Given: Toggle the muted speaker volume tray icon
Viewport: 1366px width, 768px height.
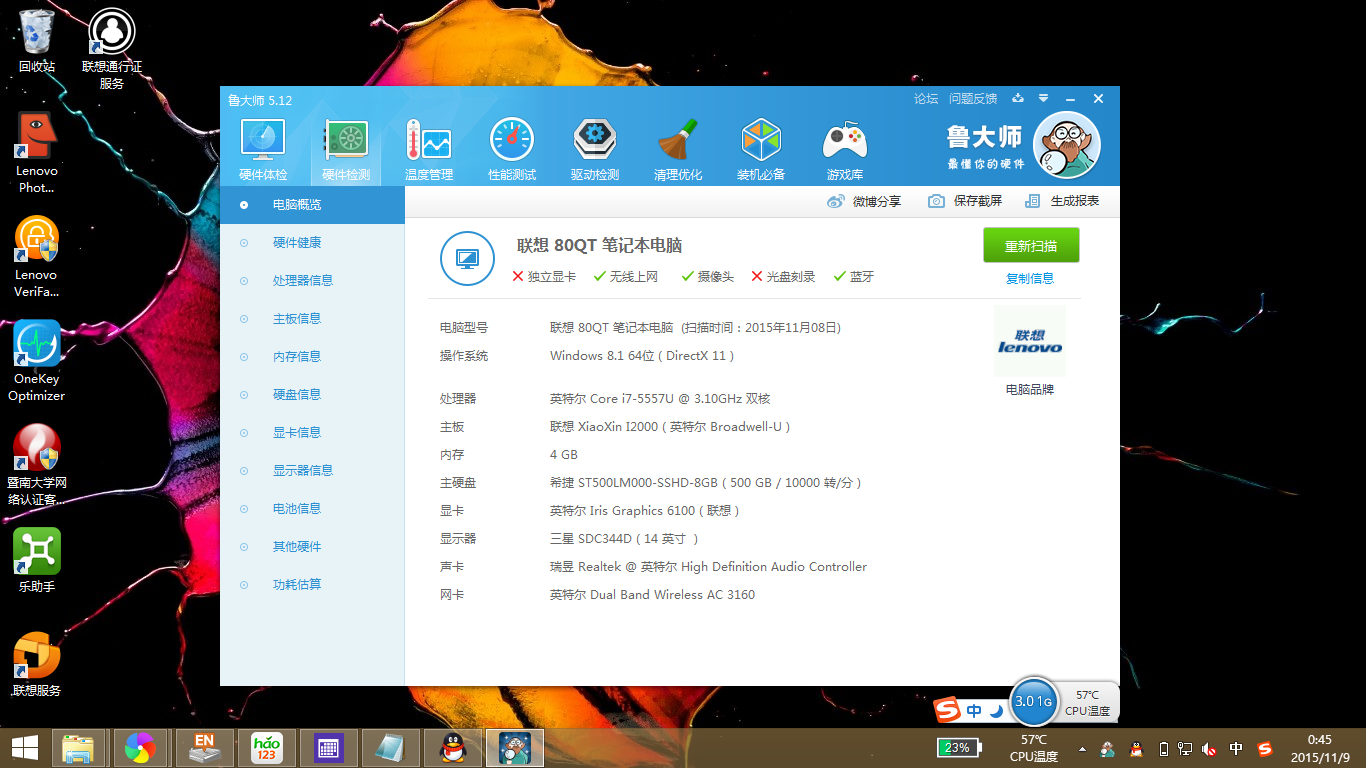Looking at the screenshot, I should 1209,748.
